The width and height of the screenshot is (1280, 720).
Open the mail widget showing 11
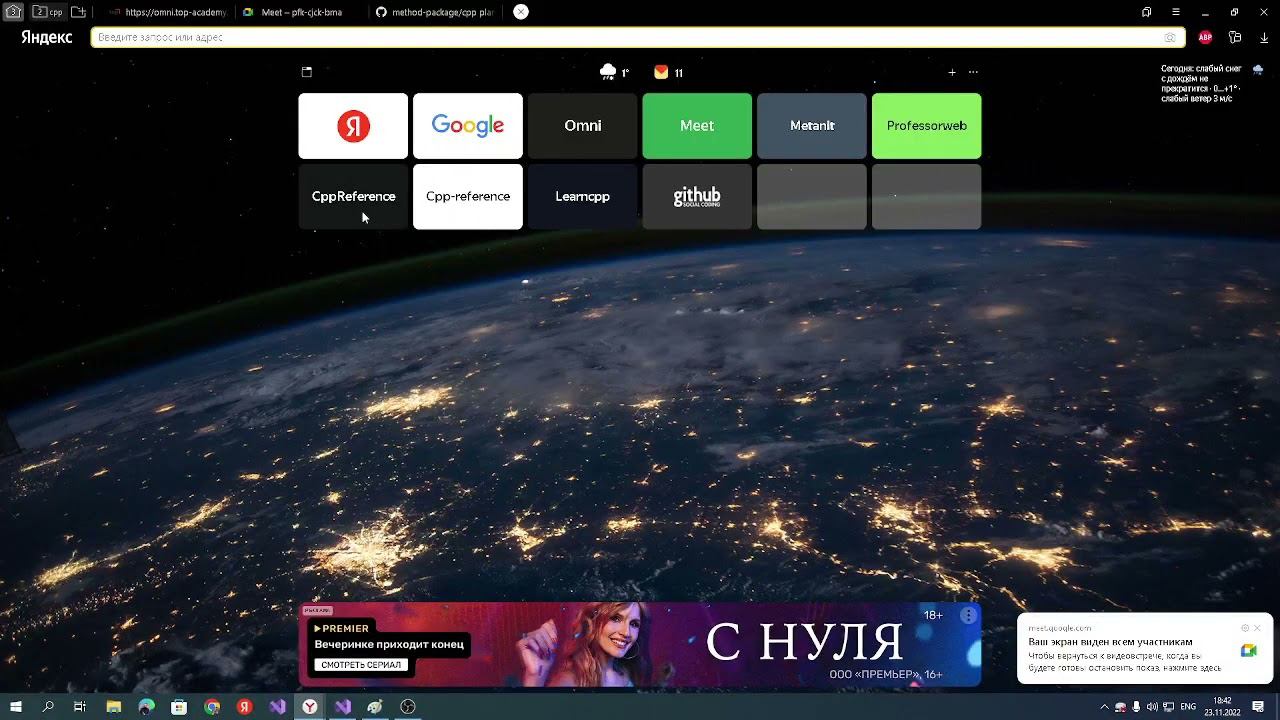(x=668, y=72)
